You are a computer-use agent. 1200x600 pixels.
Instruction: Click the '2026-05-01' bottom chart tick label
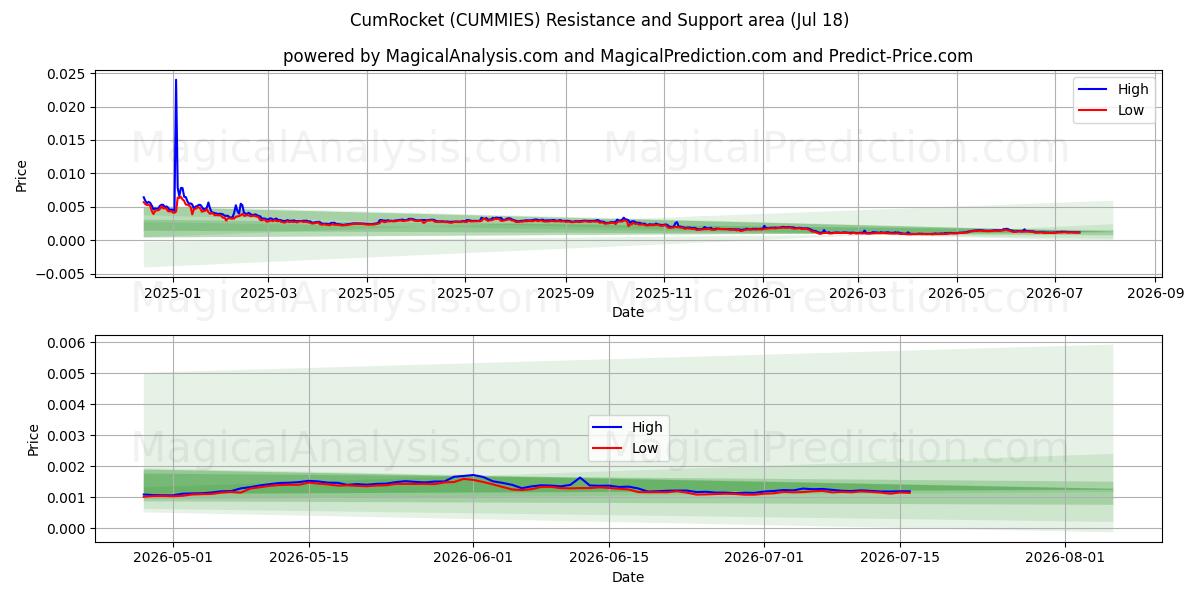(x=173, y=558)
